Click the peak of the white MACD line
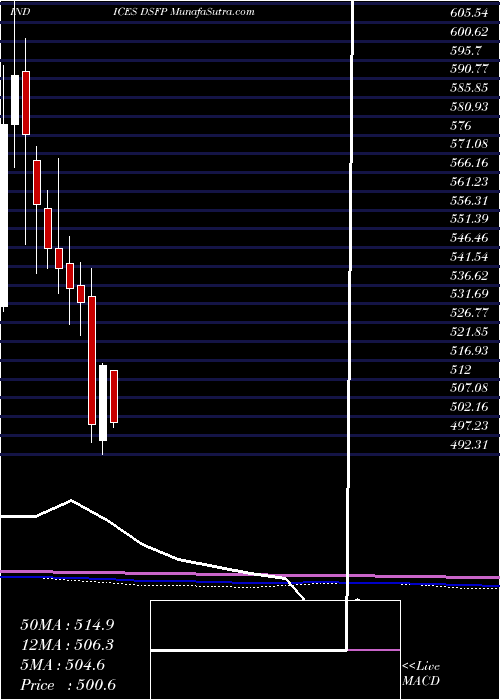The height and width of the screenshot is (700, 500). click(x=71, y=500)
